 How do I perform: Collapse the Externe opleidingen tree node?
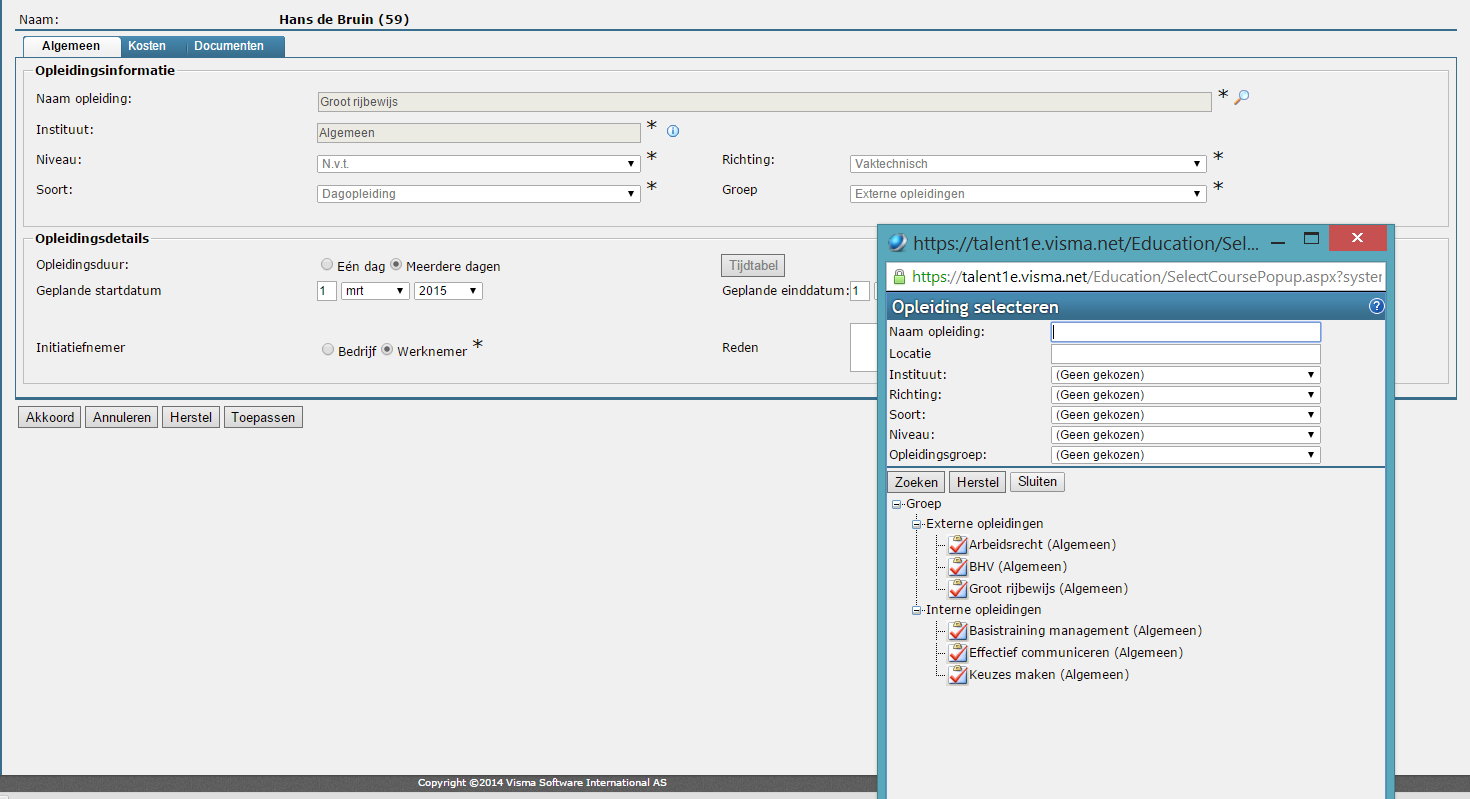917,524
